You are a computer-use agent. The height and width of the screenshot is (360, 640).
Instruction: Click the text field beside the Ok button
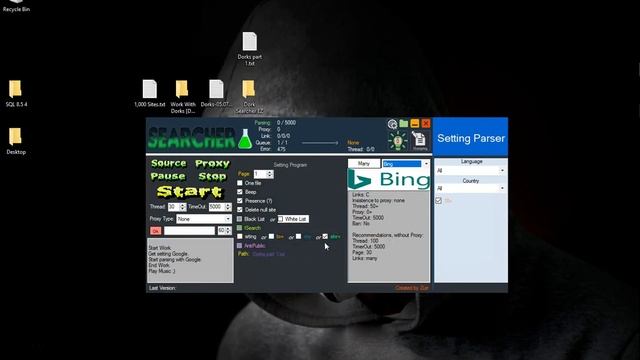click(x=189, y=231)
